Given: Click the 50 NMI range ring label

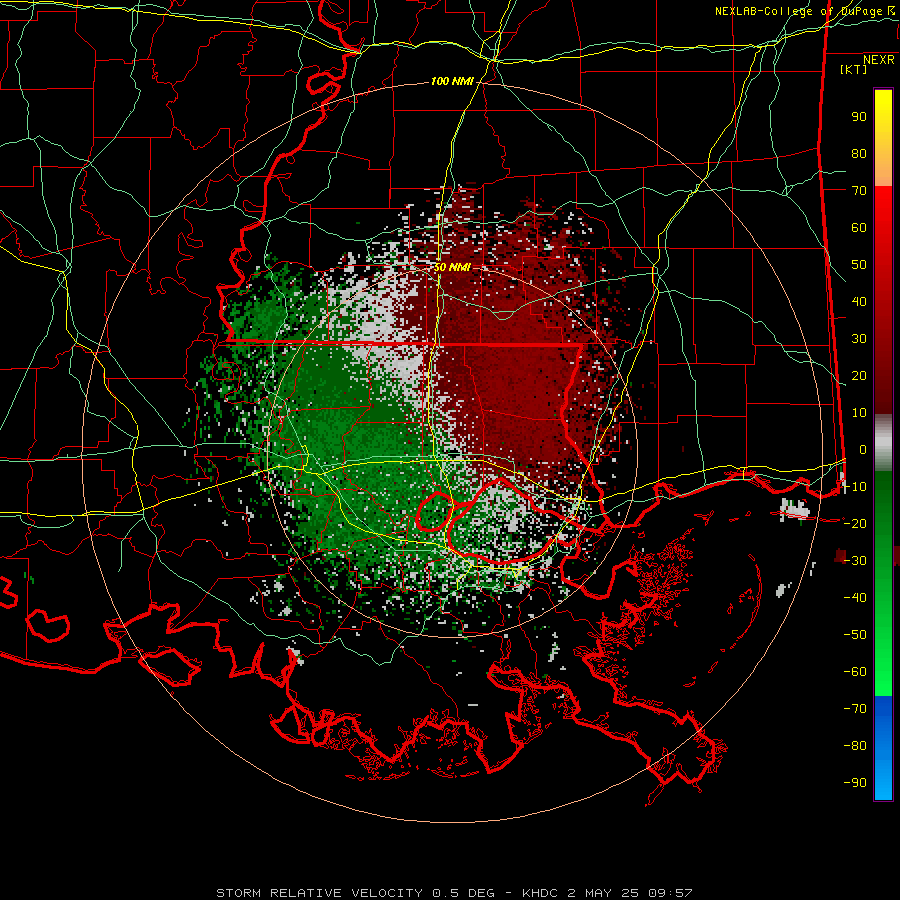Looking at the screenshot, I should [x=452, y=267].
